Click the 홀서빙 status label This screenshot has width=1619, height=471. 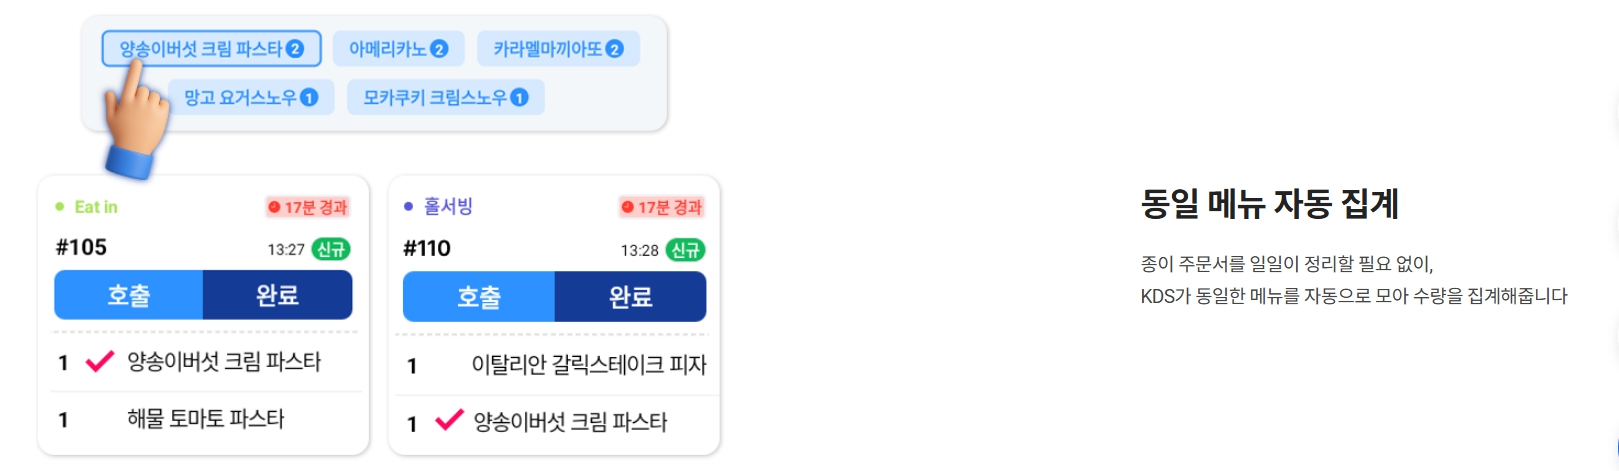[x=447, y=206]
